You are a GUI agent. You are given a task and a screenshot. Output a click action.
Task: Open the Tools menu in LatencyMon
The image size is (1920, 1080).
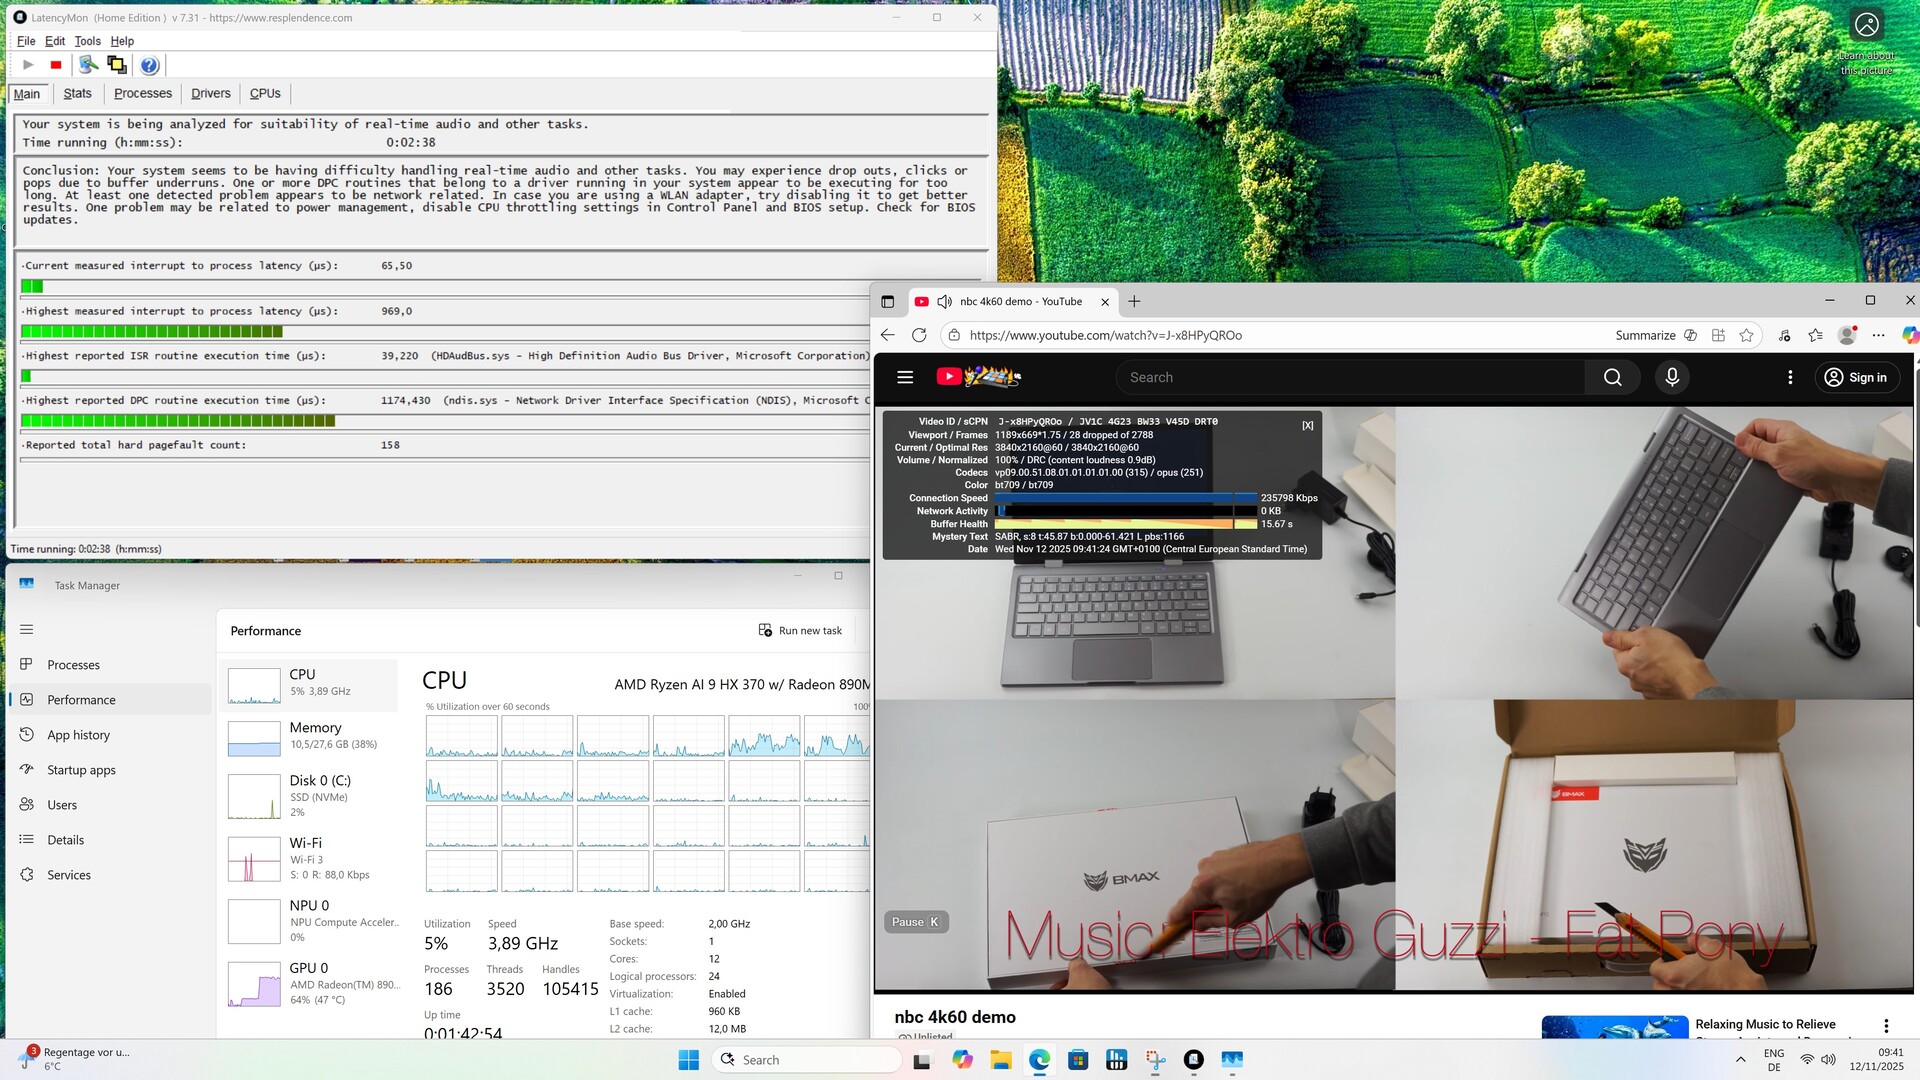click(x=87, y=41)
